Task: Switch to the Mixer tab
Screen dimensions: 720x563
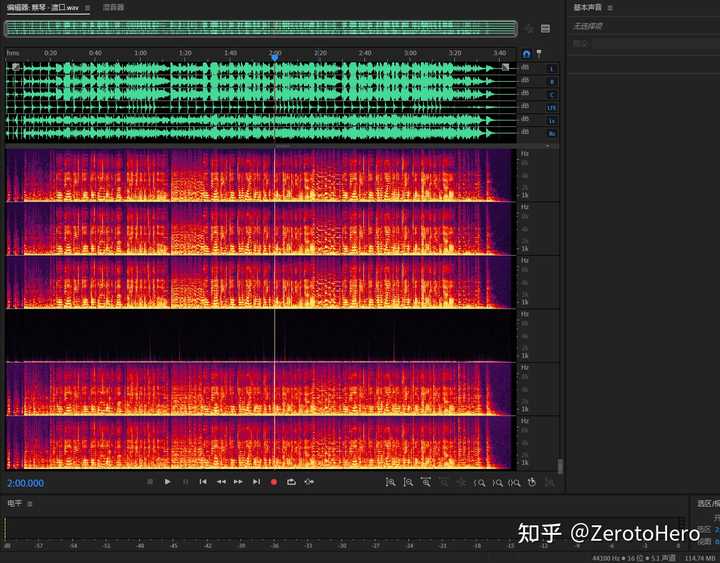Action: point(113,7)
